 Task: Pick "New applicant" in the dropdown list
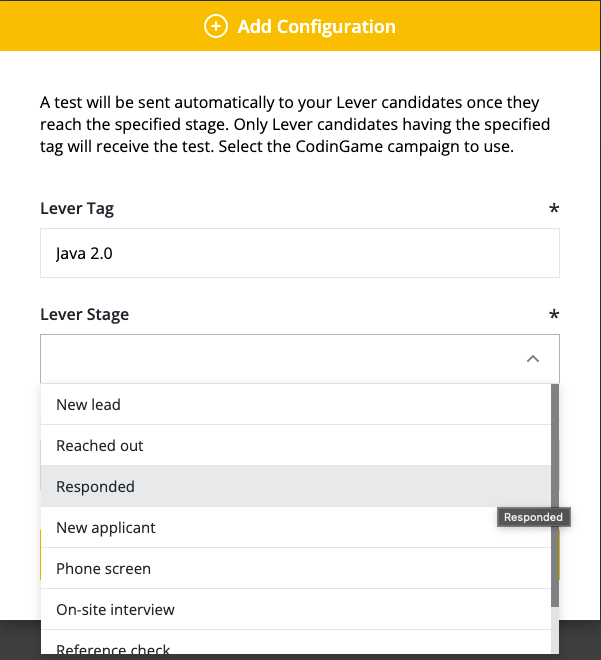106,528
